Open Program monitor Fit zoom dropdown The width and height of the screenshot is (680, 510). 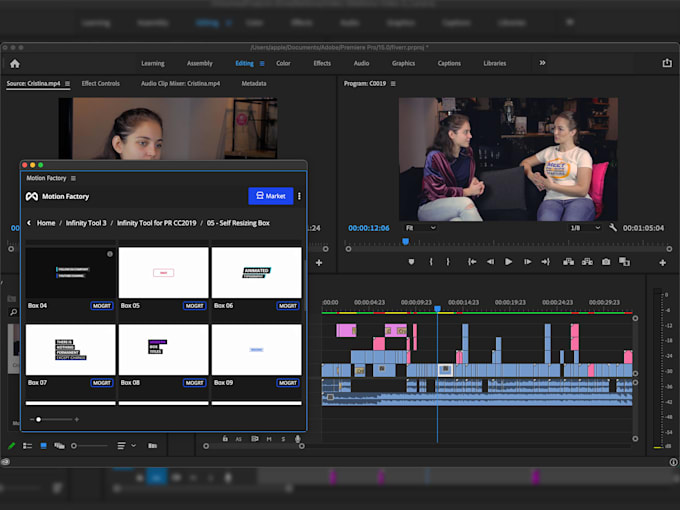coord(420,228)
